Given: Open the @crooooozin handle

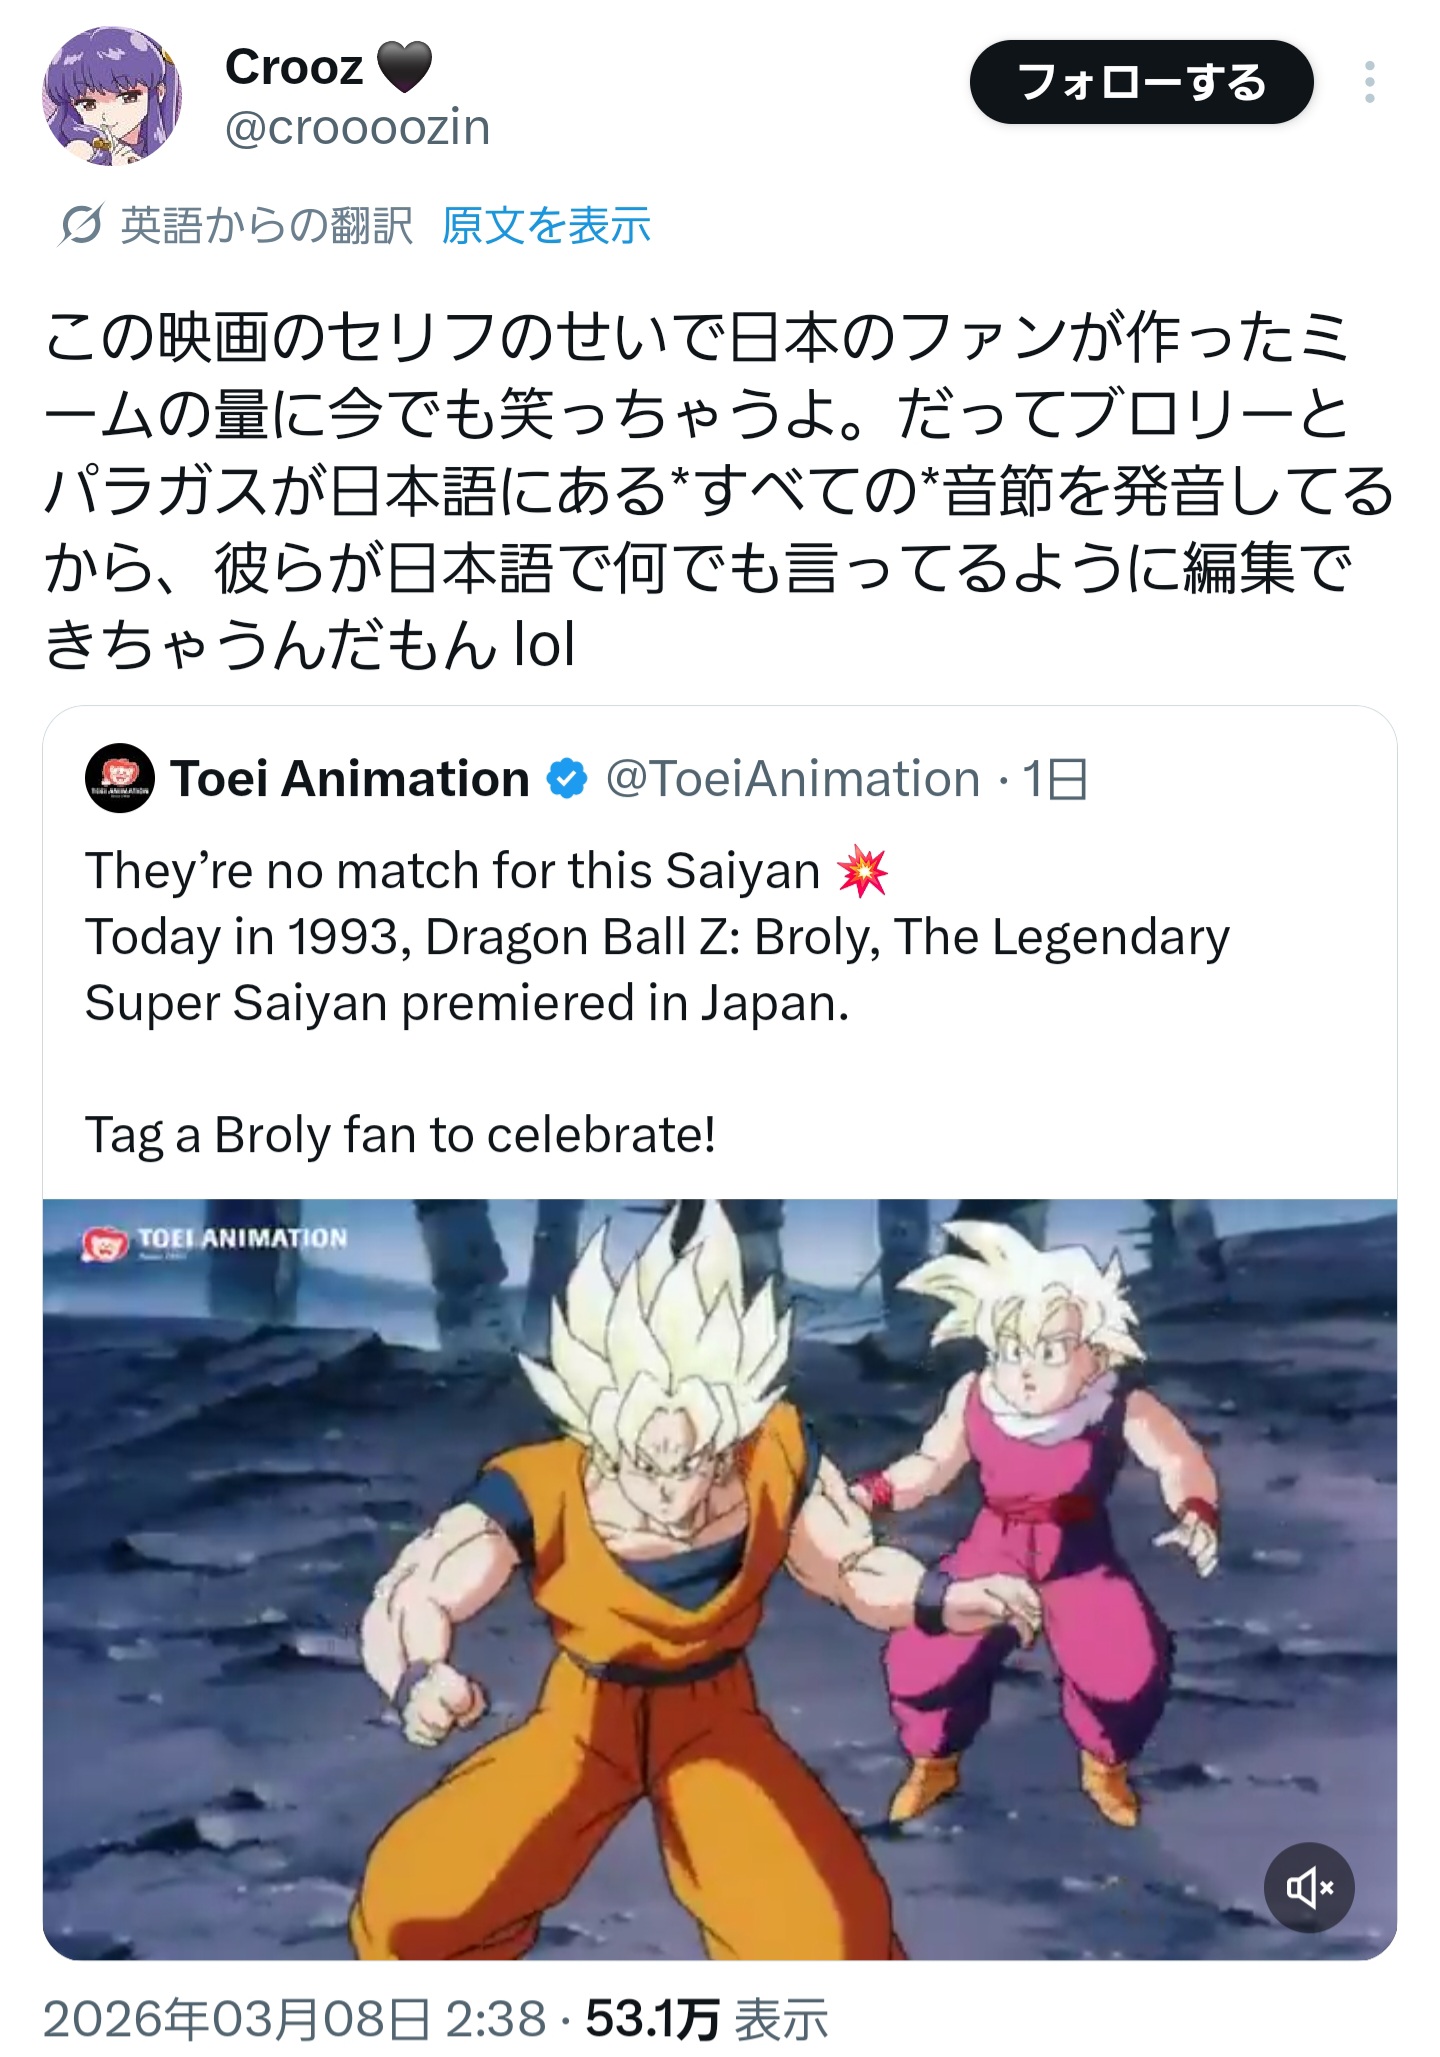Looking at the screenshot, I should (357, 128).
